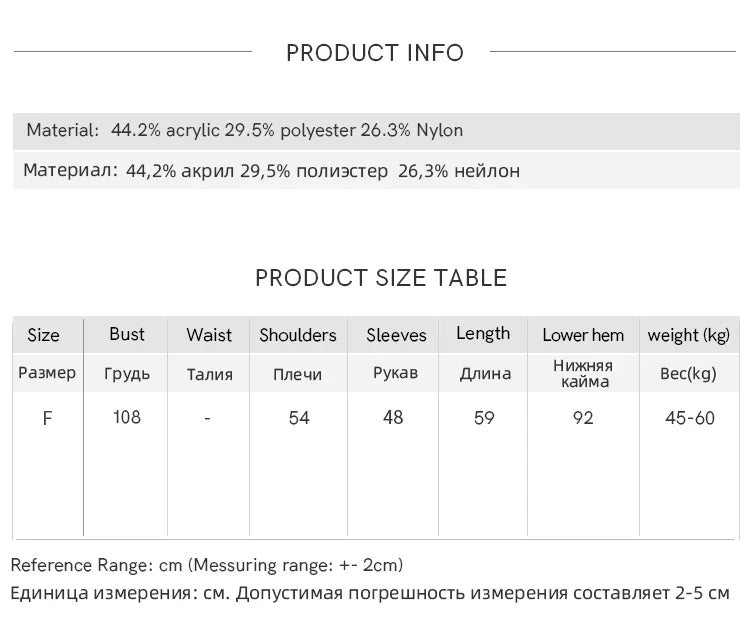Select the lower hem value 92
The width and height of the screenshot is (750, 630).
click(583, 418)
